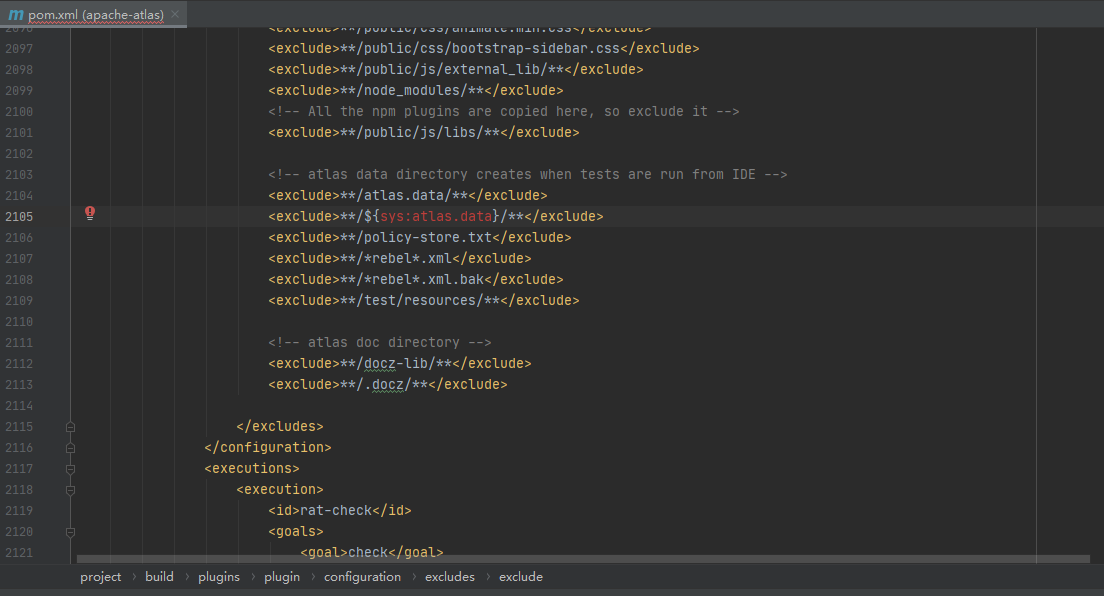Click the **/atlas.data/** exclude line

pyautogui.click(x=408, y=196)
